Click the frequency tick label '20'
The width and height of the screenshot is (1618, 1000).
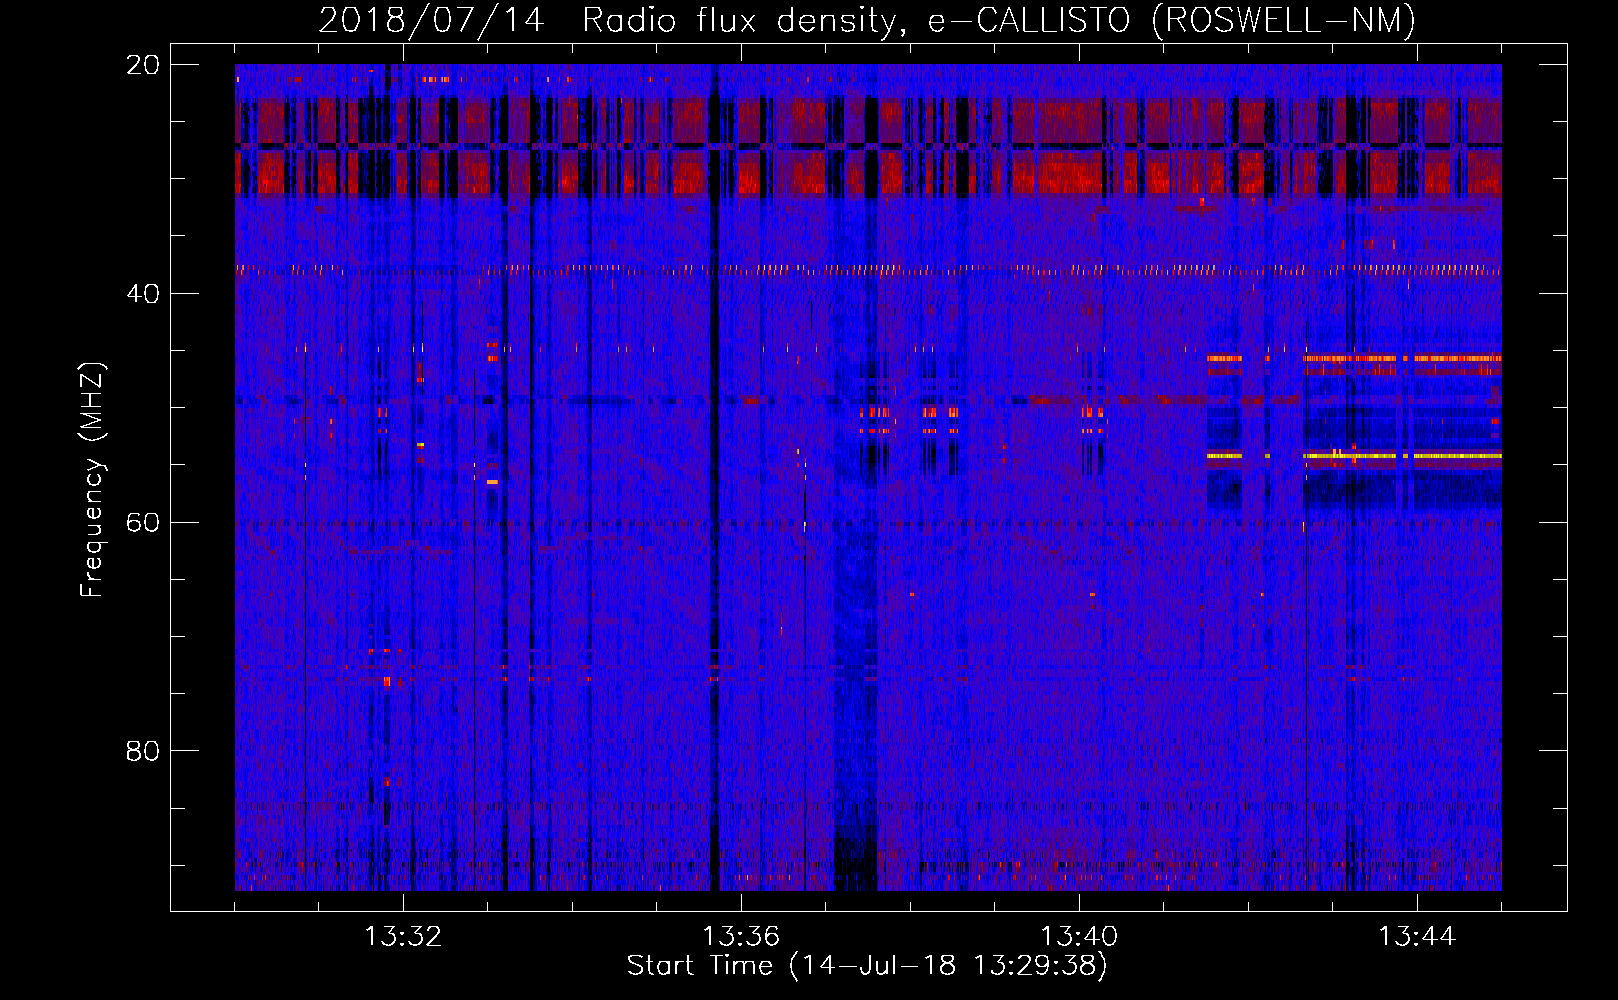(143, 65)
